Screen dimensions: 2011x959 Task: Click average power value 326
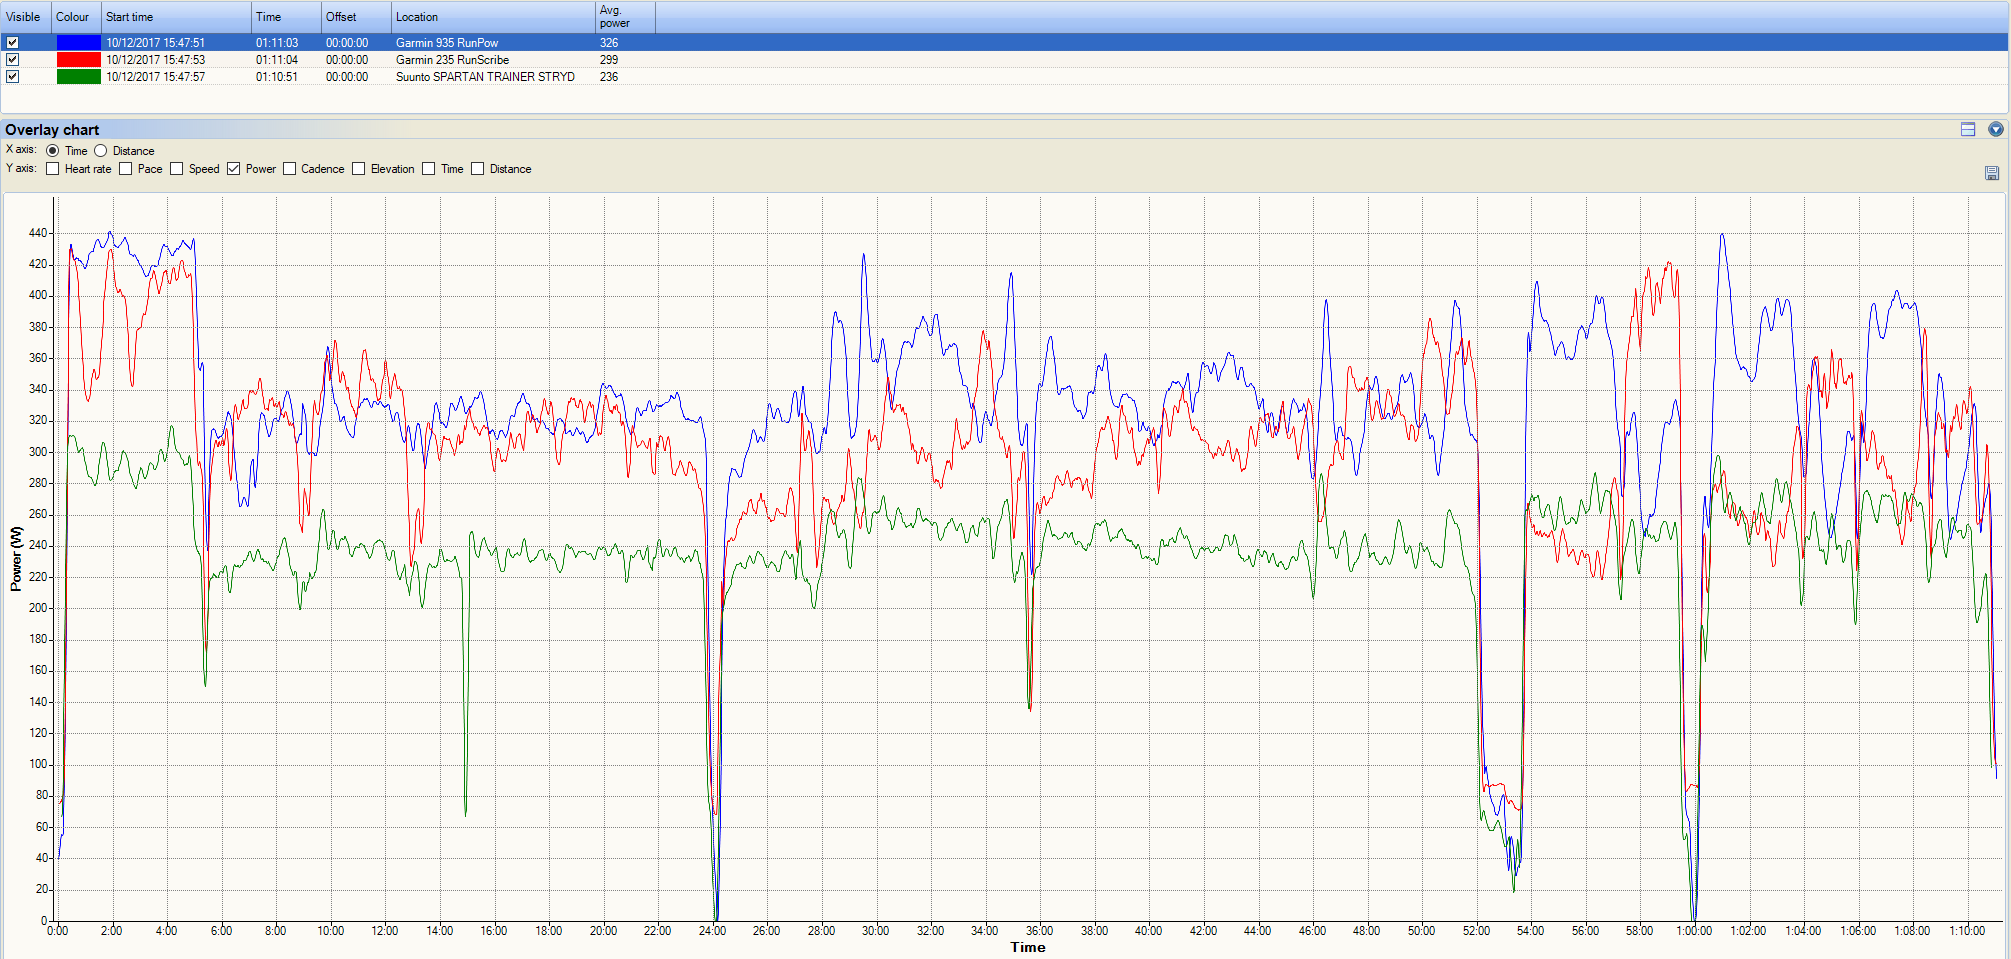[x=609, y=43]
